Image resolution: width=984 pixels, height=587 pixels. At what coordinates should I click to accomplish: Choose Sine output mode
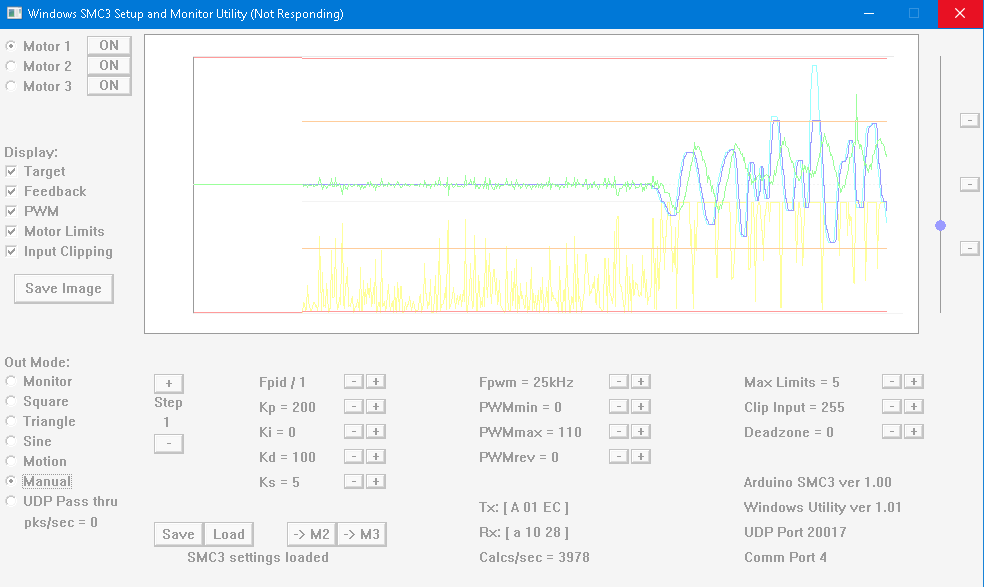pyautogui.click(x=11, y=441)
